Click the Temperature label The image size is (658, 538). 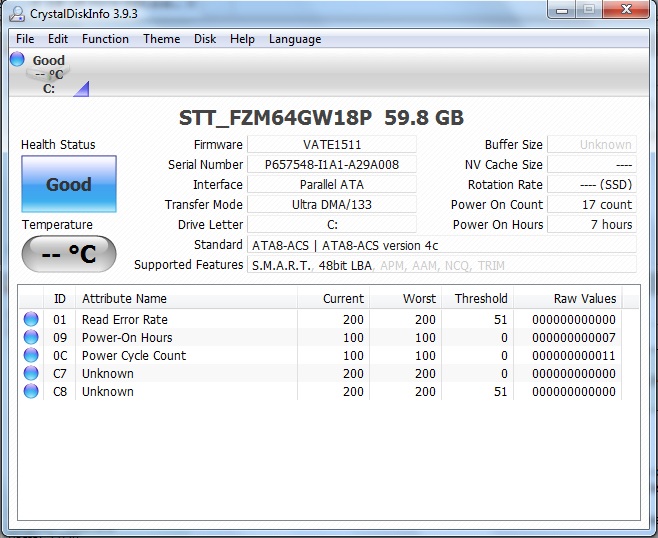point(57,225)
